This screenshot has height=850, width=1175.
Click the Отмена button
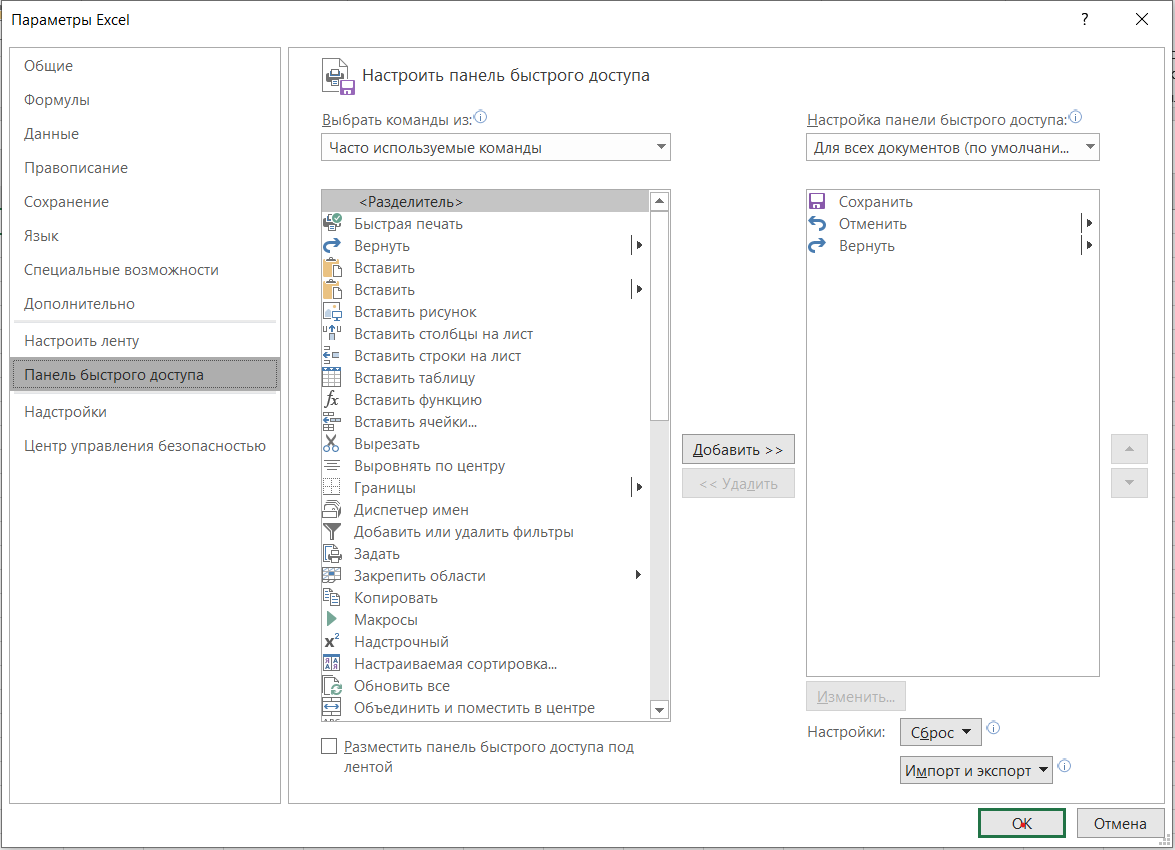(1120, 823)
